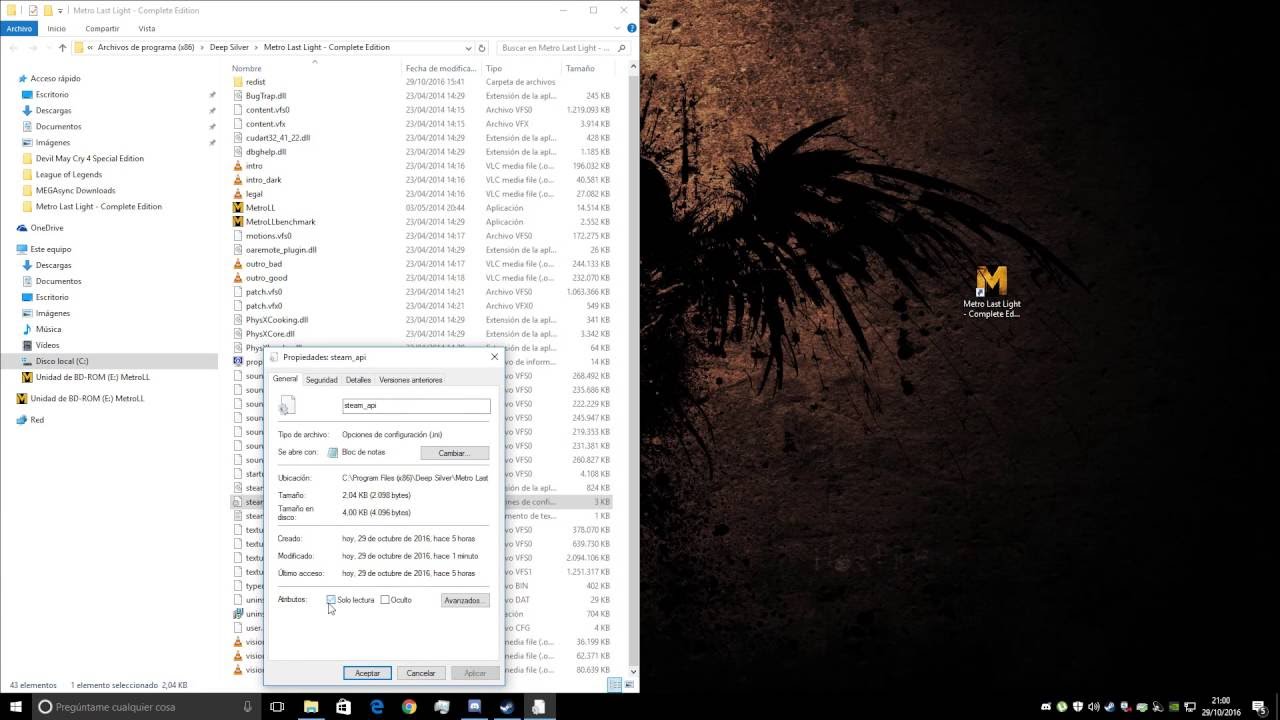Image resolution: width=1280 pixels, height=720 pixels.
Task: Click Cancelar in properties dialog
Action: tap(421, 673)
